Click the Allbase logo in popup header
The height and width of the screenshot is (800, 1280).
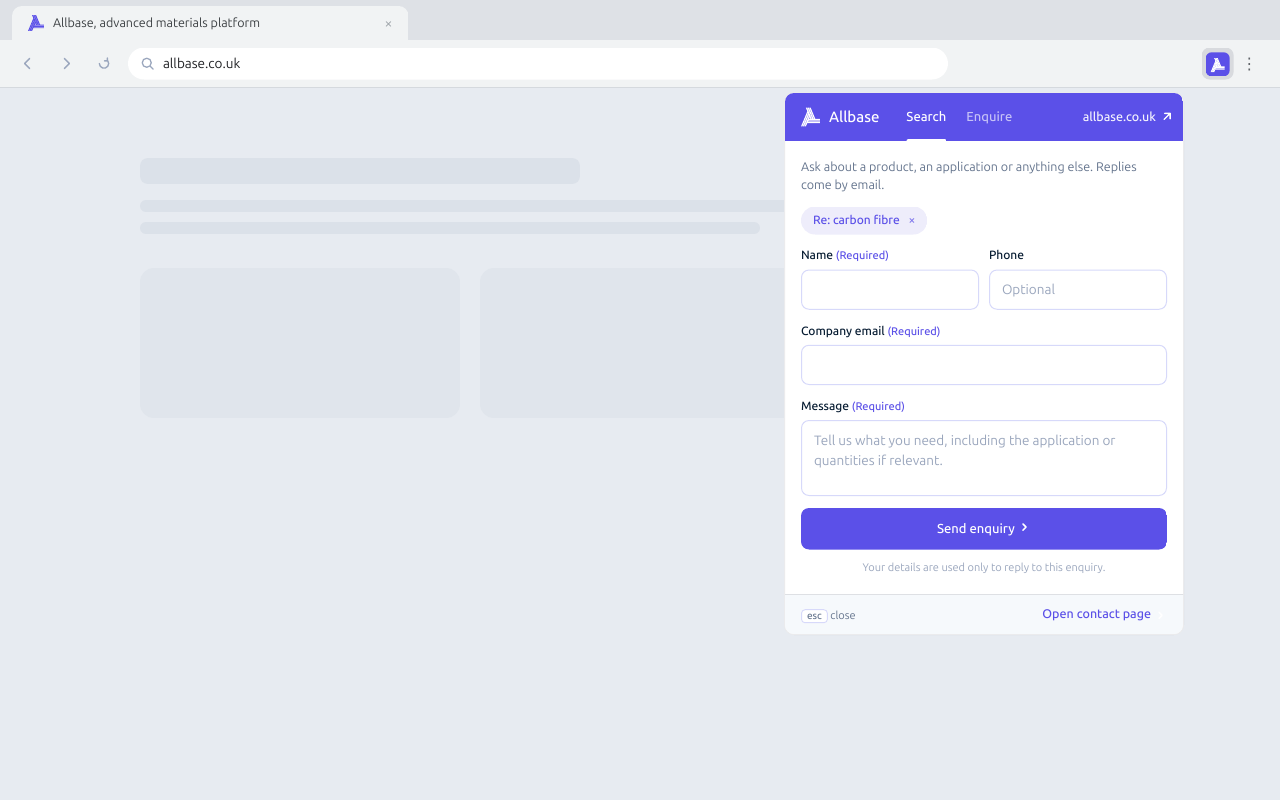[x=840, y=117]
